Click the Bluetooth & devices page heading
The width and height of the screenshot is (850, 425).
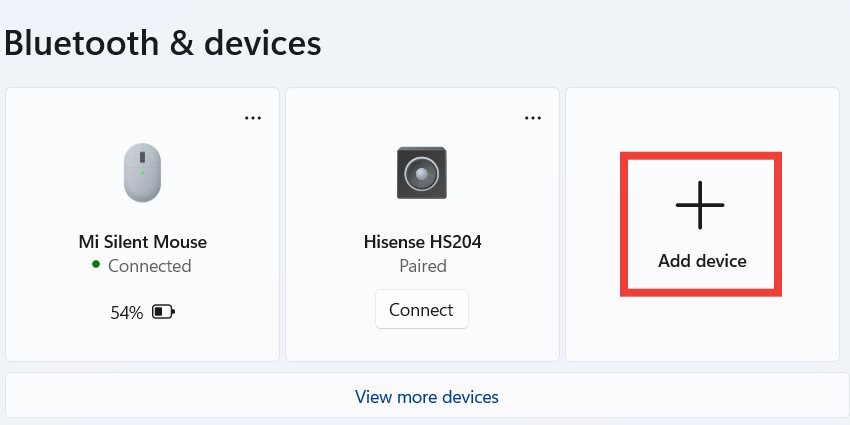pos(163,43)
